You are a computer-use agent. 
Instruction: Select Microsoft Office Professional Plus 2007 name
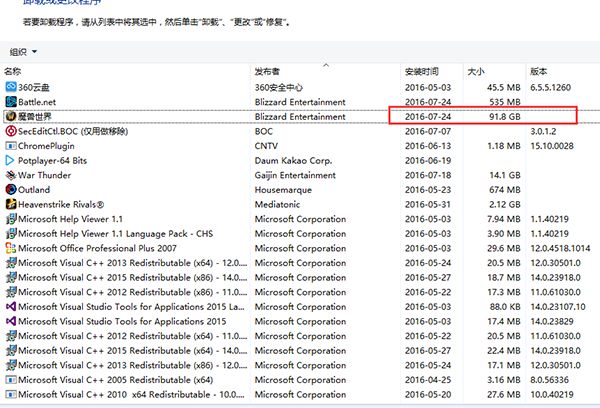click(97, 248)
